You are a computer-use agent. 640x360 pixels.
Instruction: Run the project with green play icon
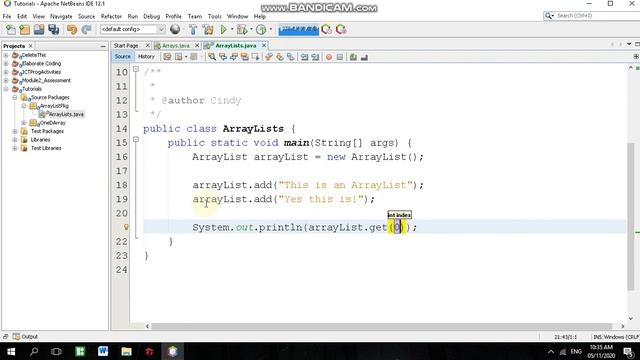click(x=223, y=29)
